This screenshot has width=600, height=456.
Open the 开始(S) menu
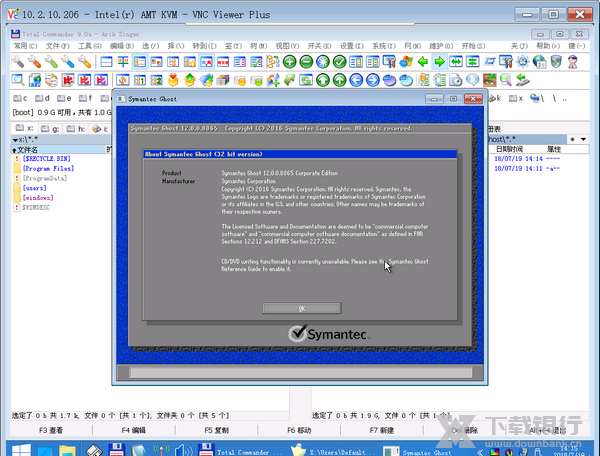[473, 46]
